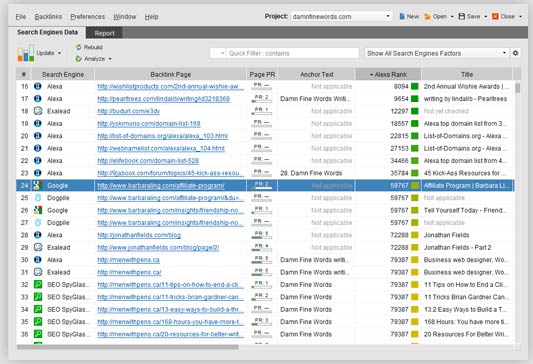This screenshot has height=364, width=533.
Task: Sort by the Title column header
Action: [x=467, y=74]
